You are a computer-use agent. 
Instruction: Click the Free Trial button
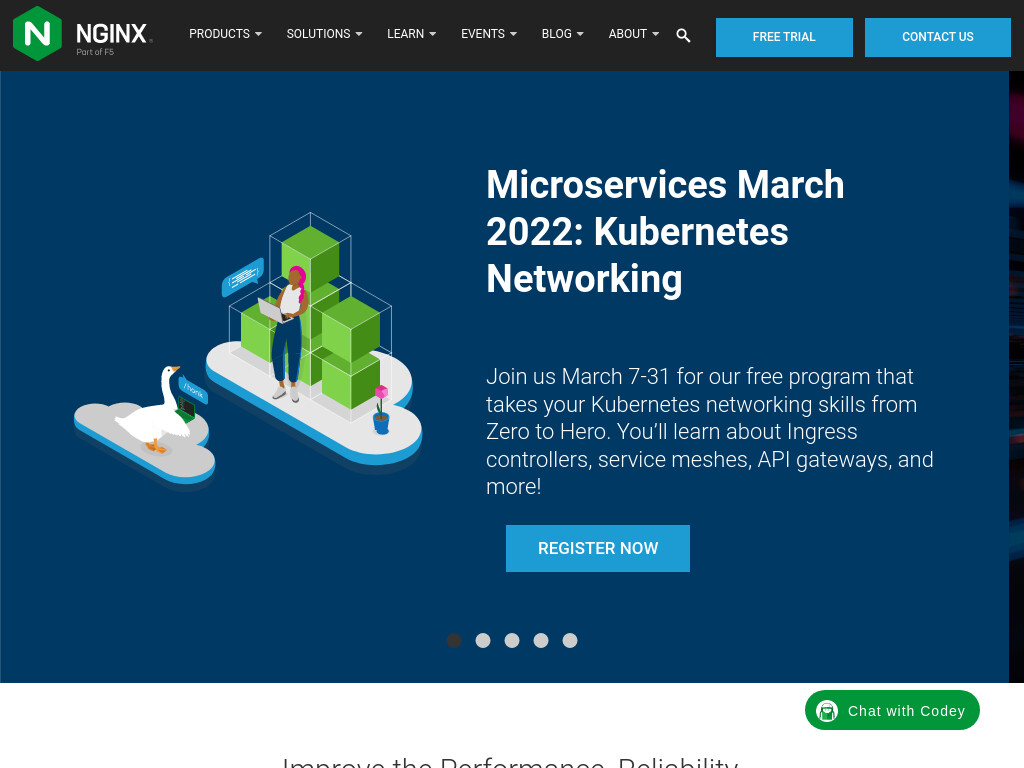point(784,37)
